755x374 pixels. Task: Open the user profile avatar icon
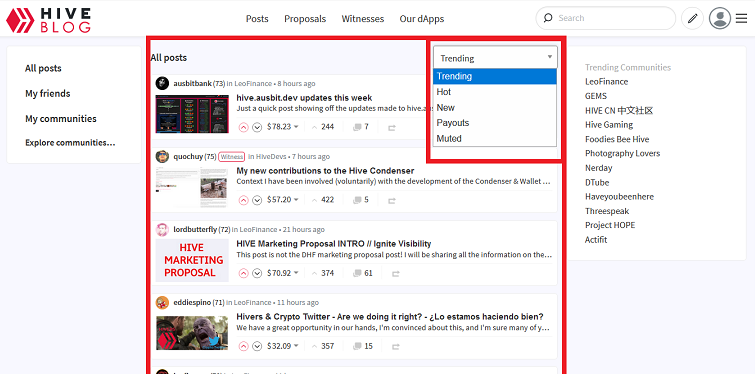pos(720,19)
